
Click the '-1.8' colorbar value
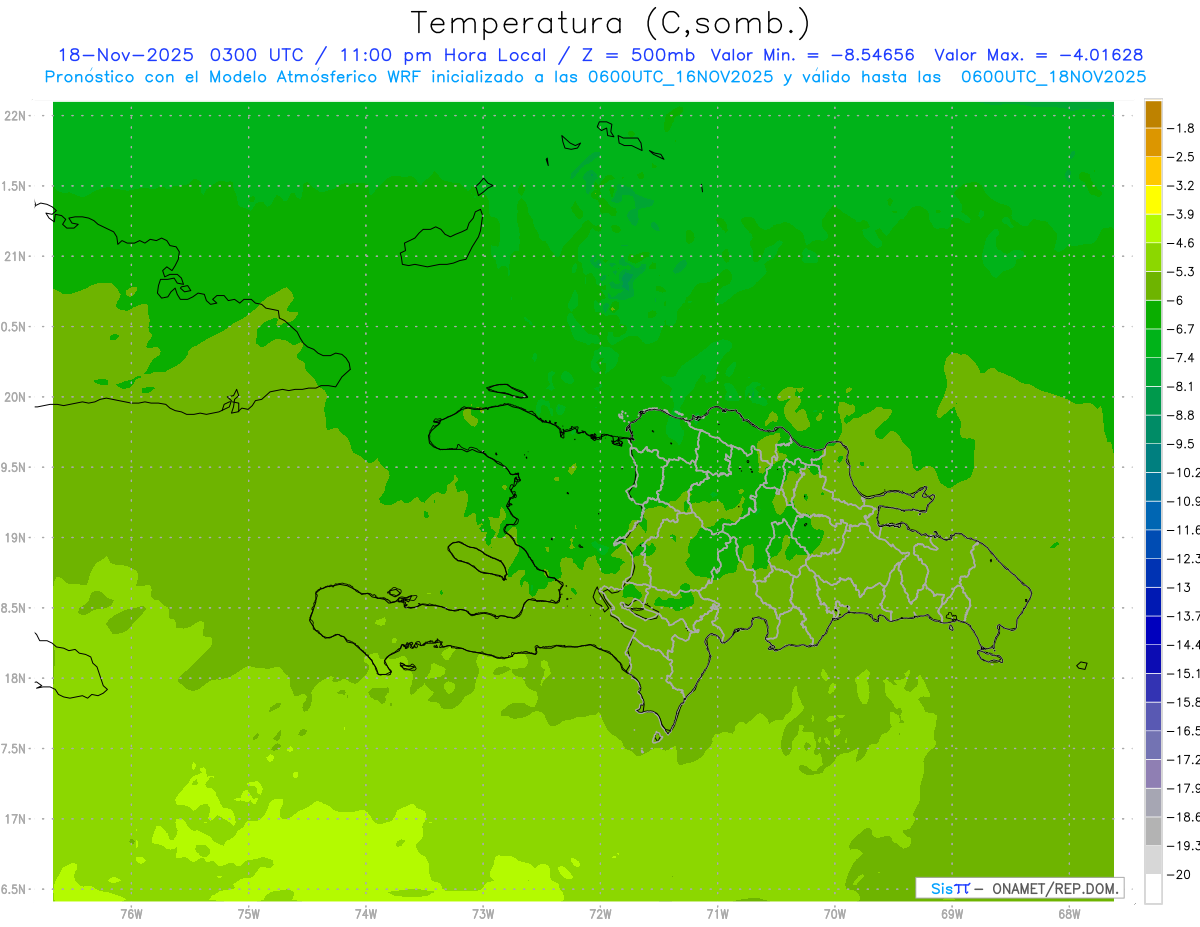click(x=1180, y=128)
